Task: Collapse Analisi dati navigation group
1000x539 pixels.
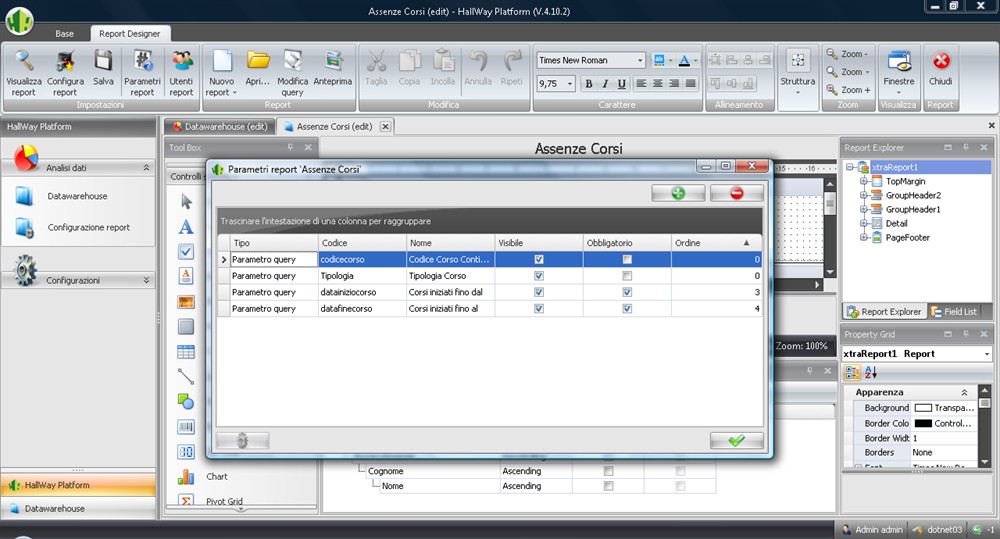Action: [146, 168]
